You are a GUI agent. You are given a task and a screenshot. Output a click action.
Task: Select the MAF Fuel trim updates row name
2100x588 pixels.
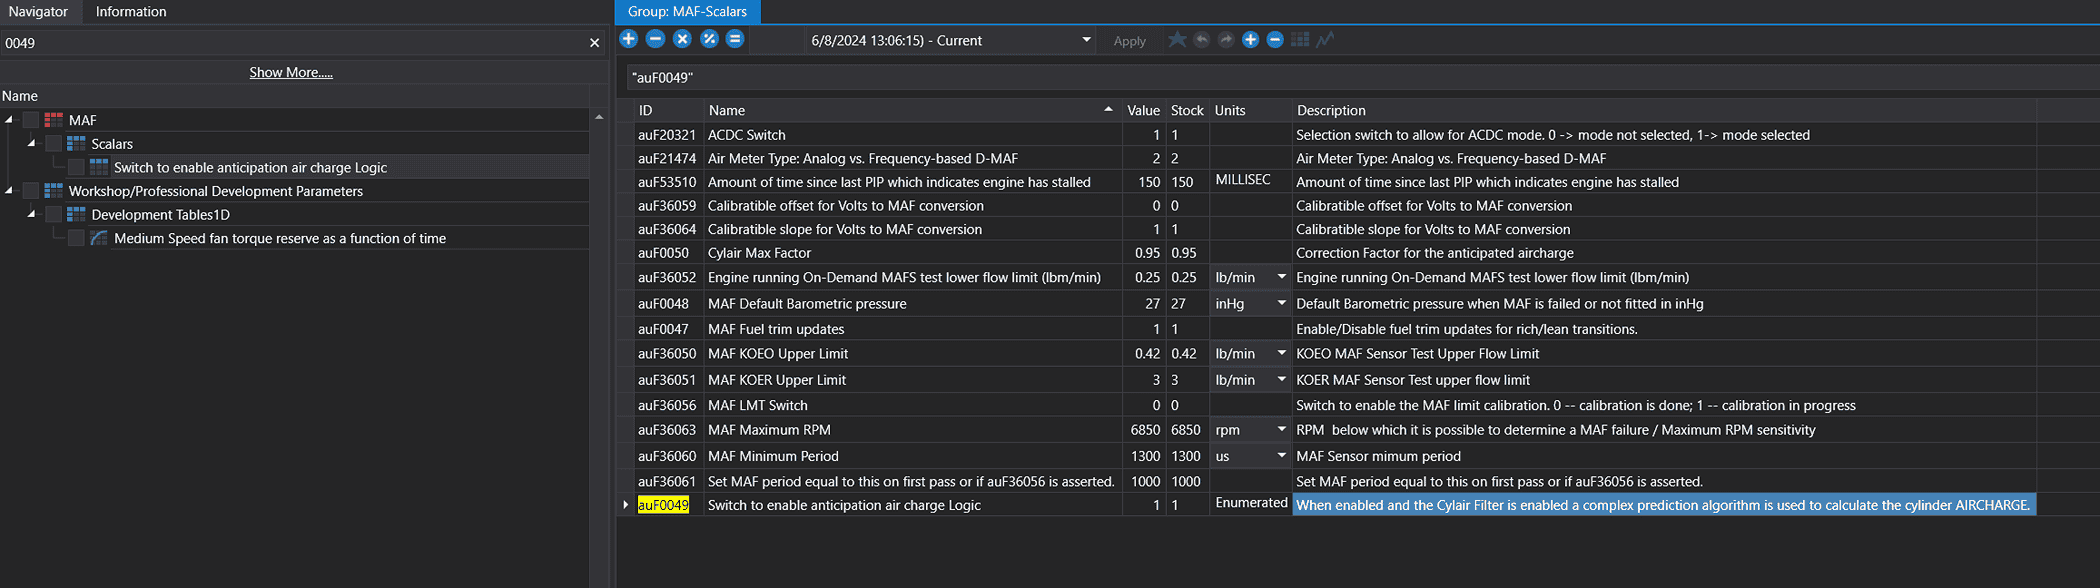coord(776,329)
